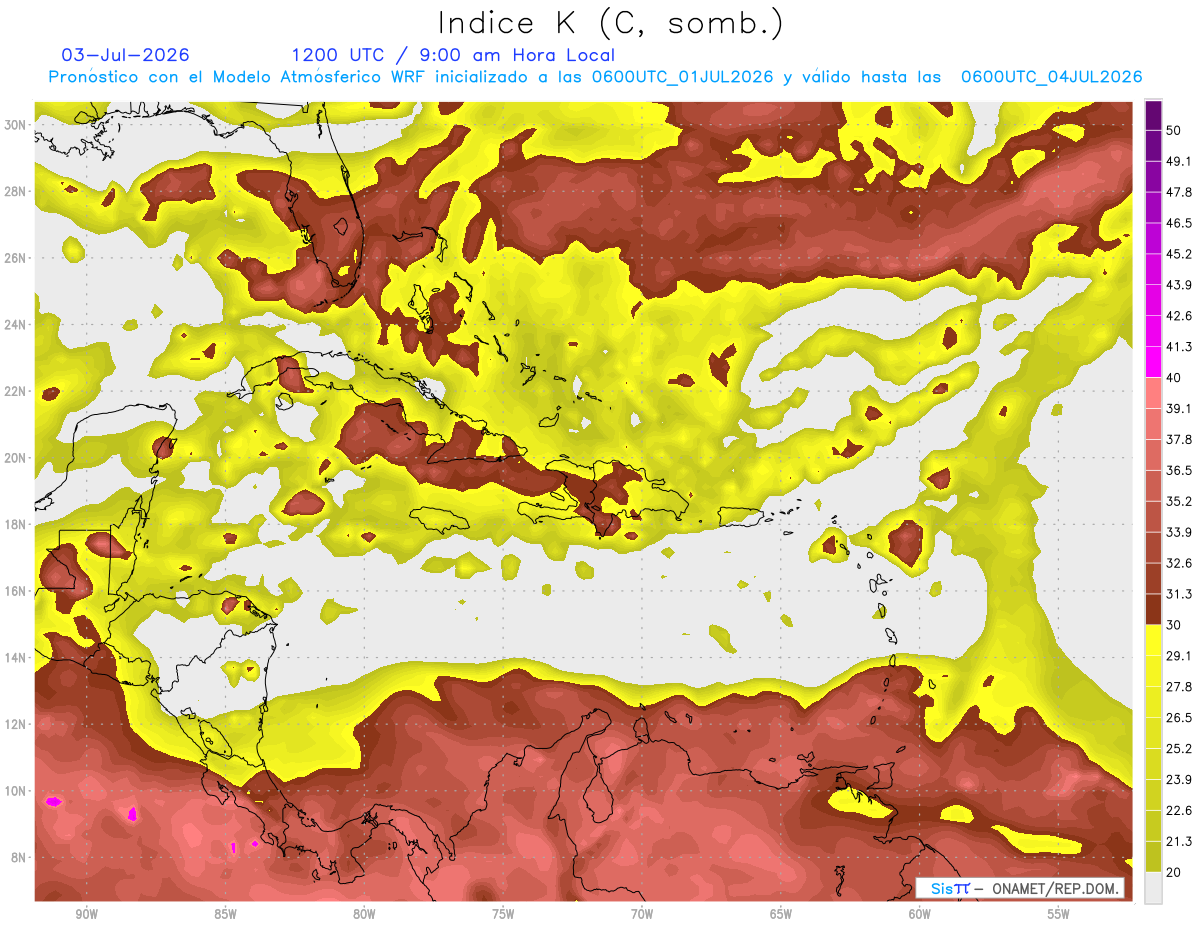The image size is (1200, 927).
Task: Select the dark purple 50 color swatch
Action: click(1153, 115)
